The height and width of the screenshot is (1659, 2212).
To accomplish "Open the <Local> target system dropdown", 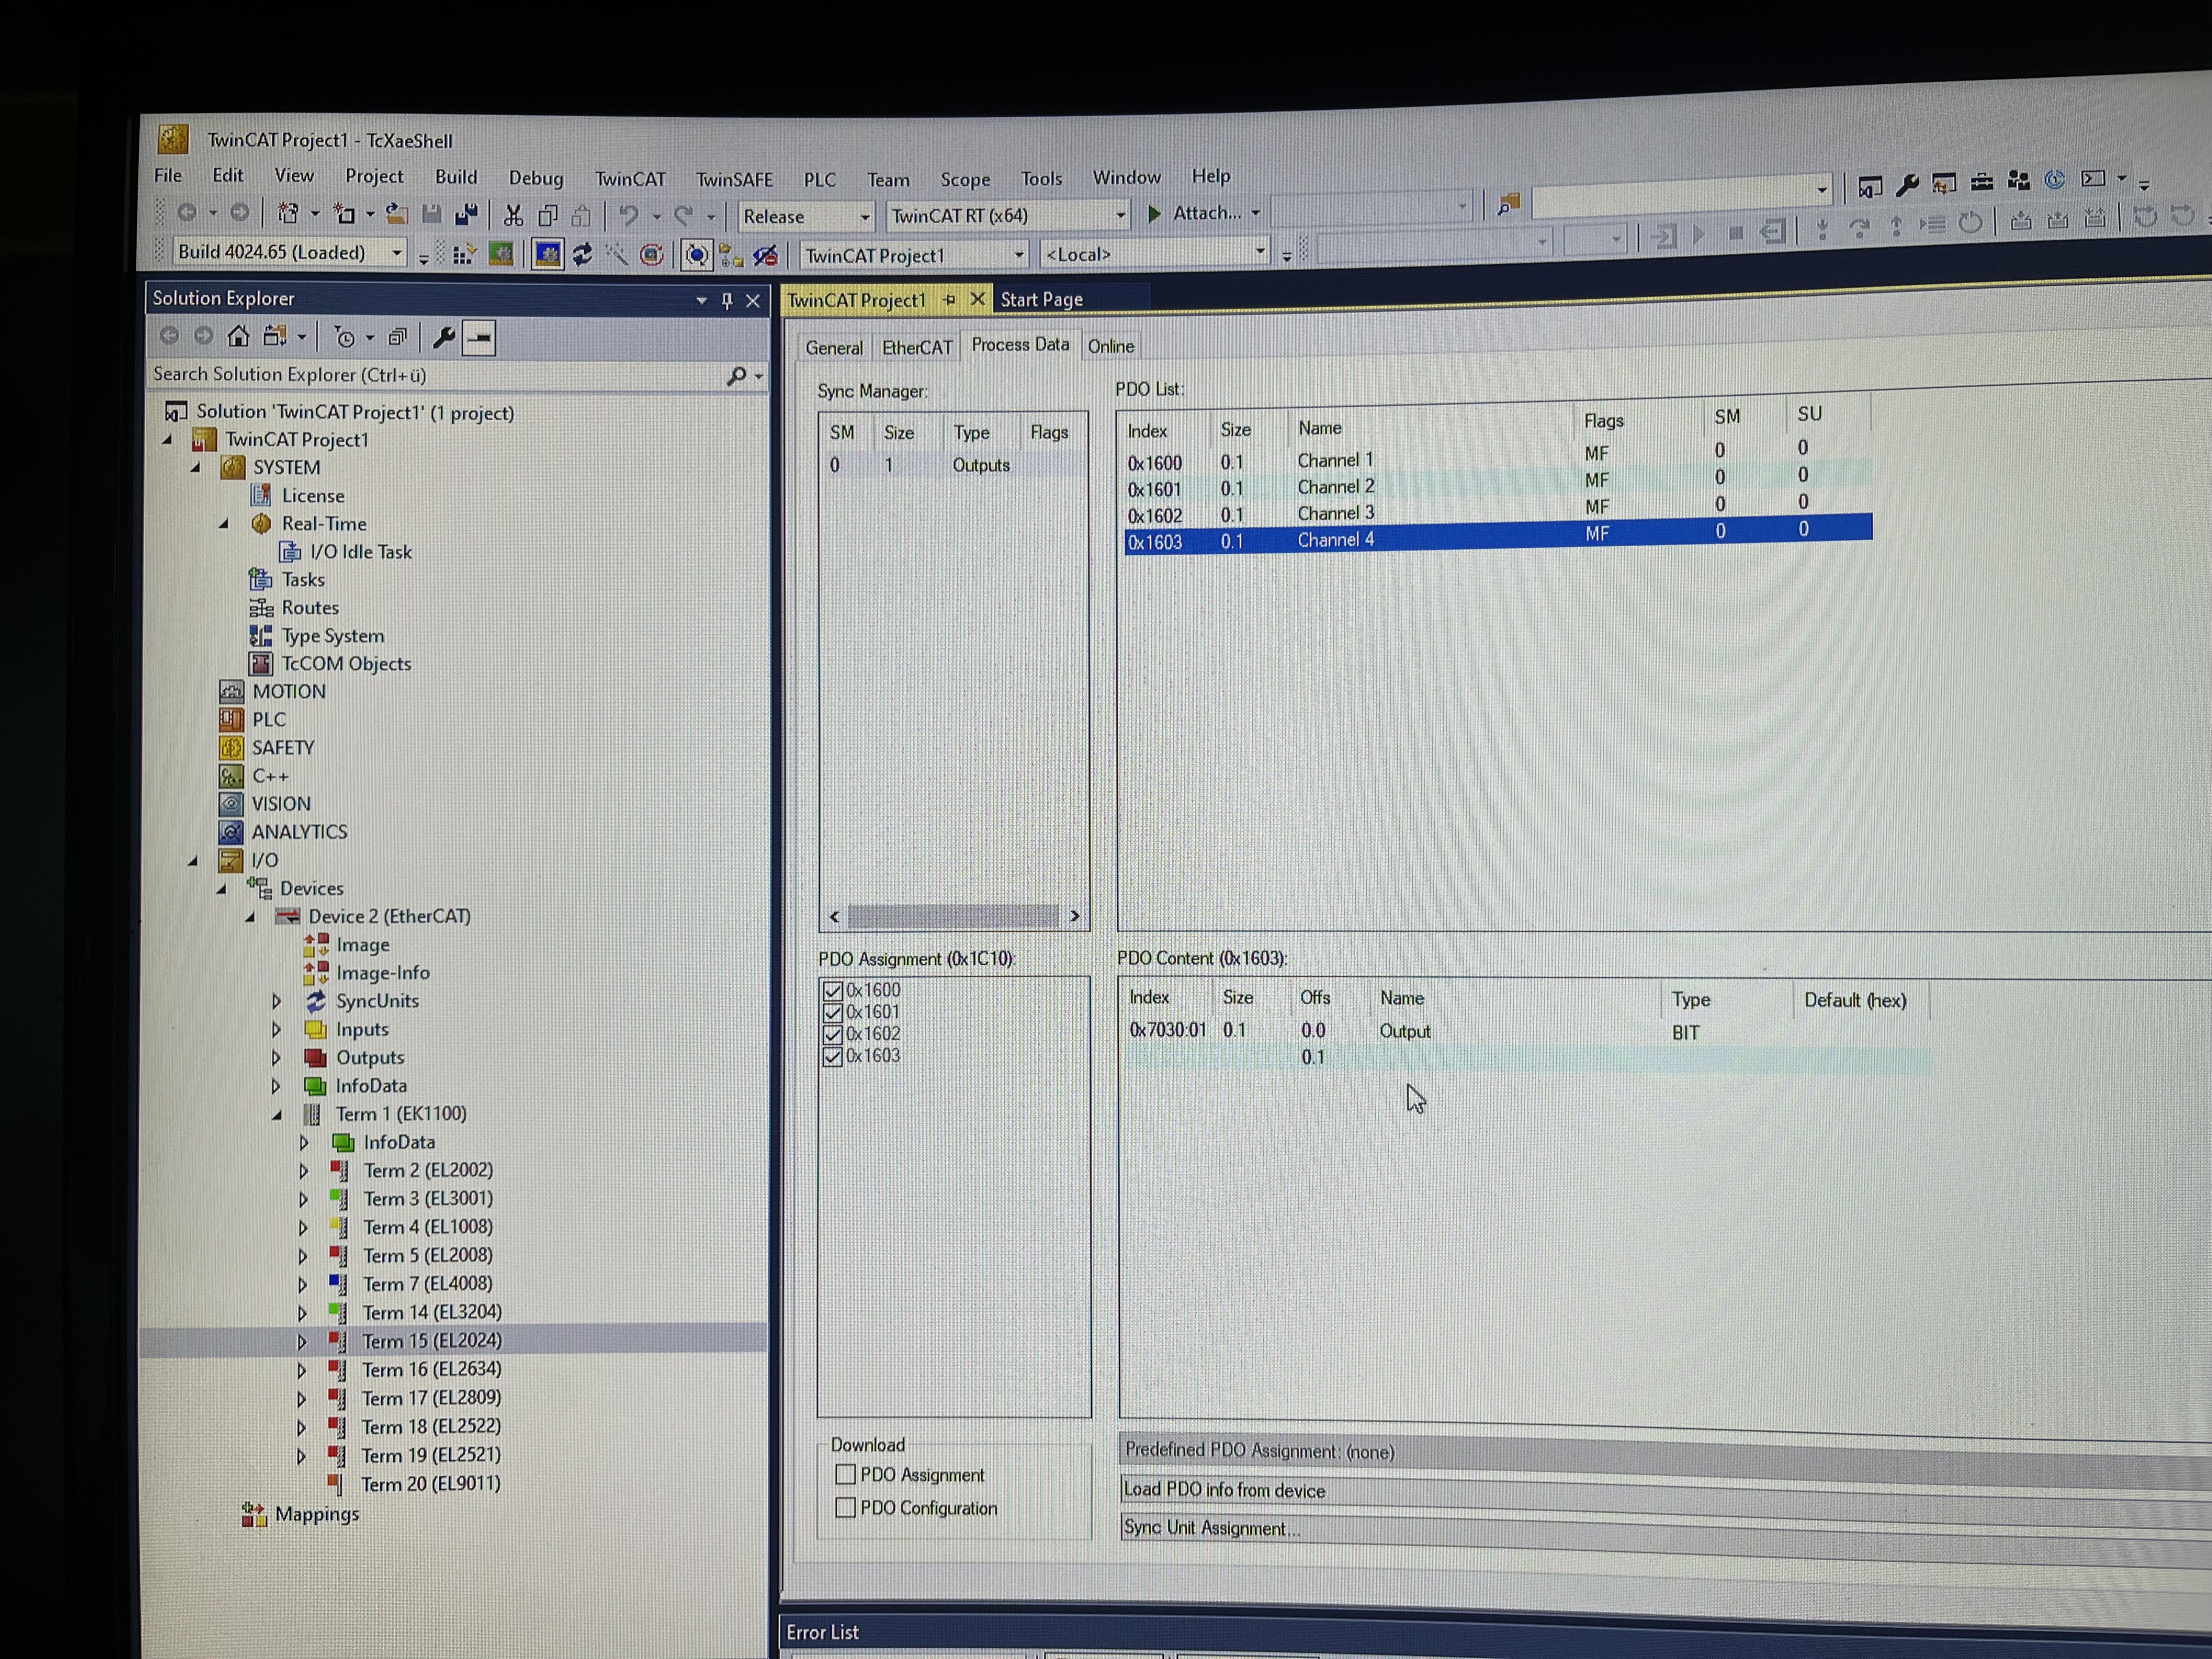I will (1260, 252).
